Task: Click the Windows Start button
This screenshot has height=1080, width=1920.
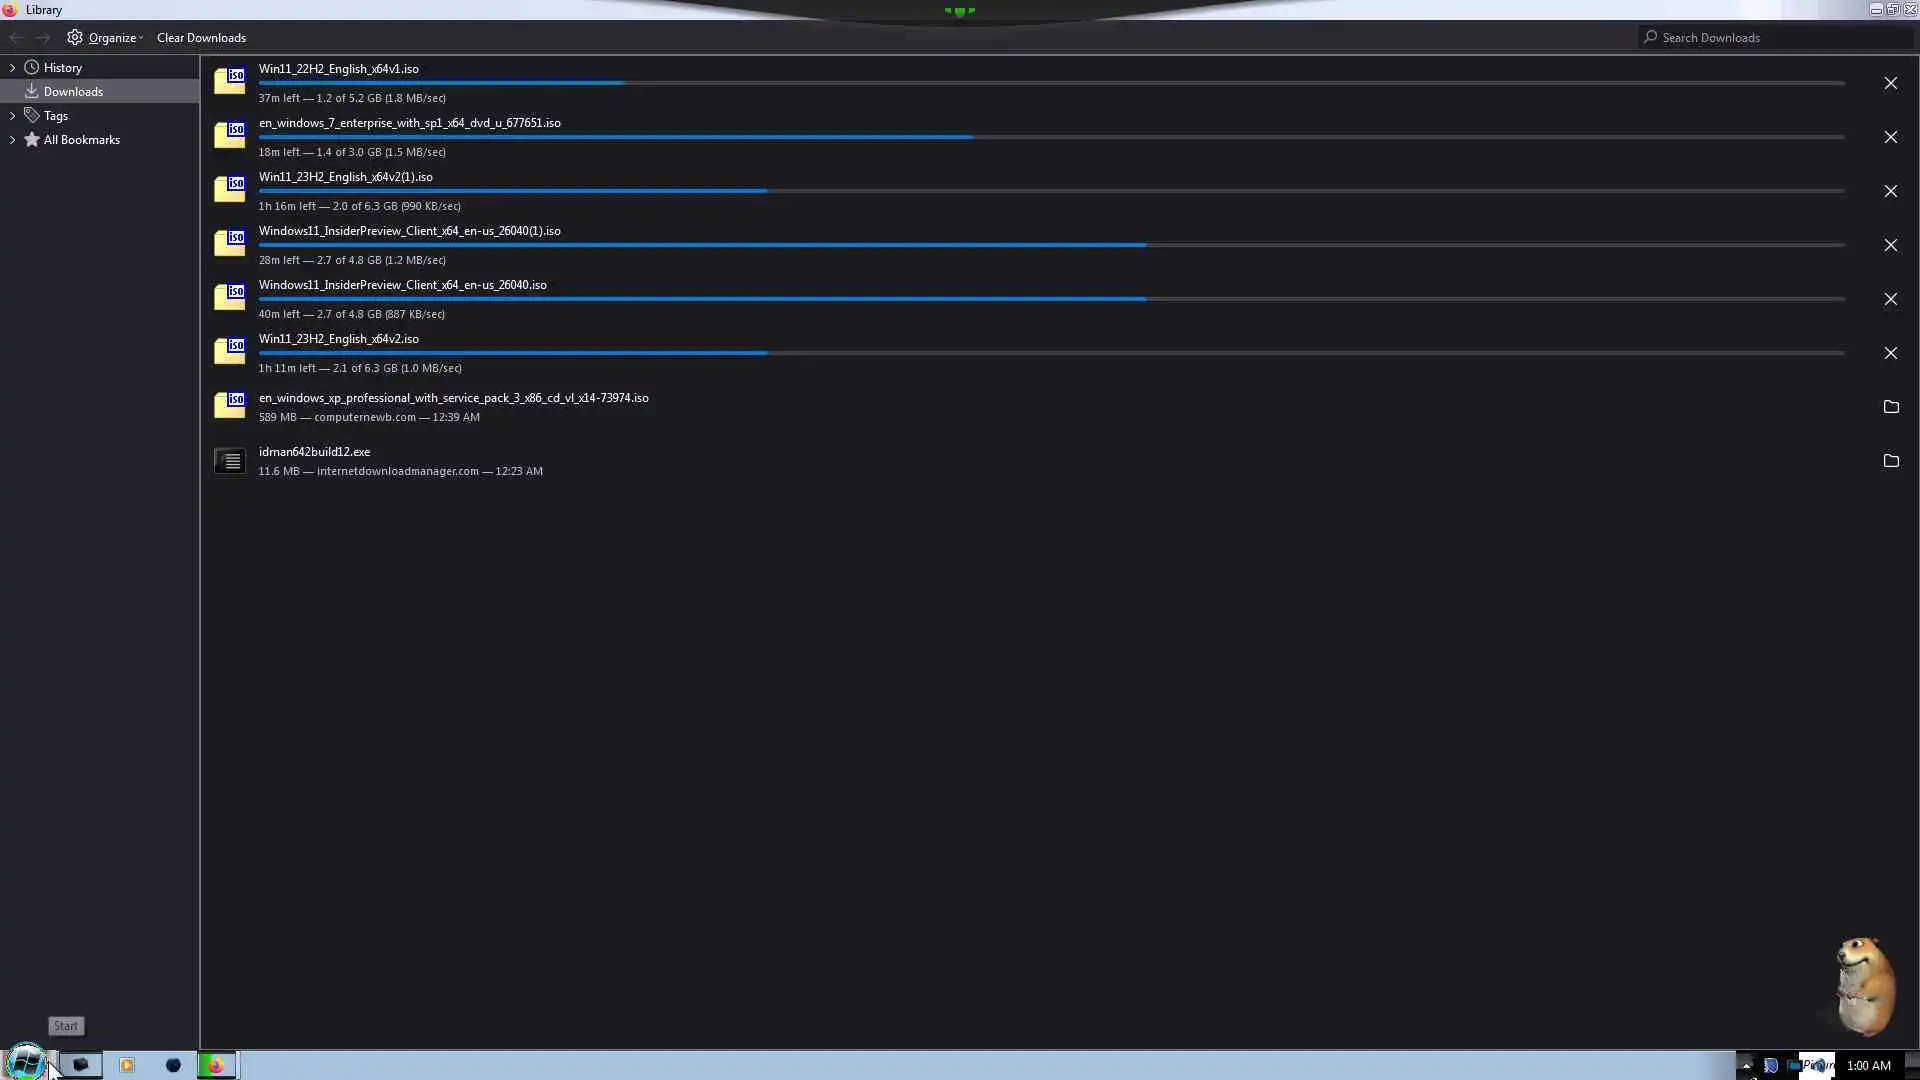Action: pyautogui.click(x=25, y=1062)
